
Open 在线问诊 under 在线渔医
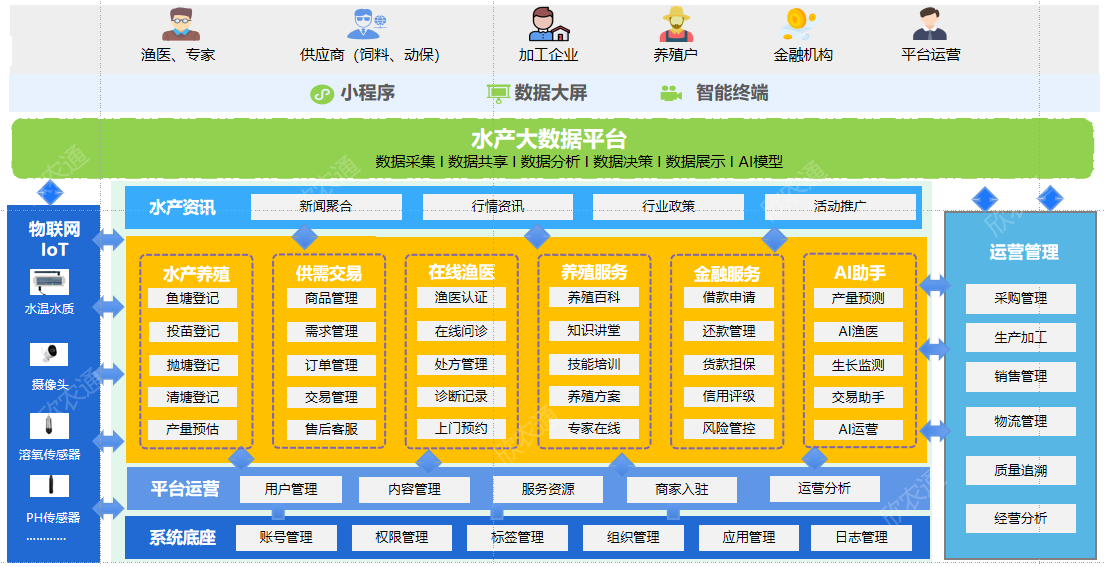461,331
